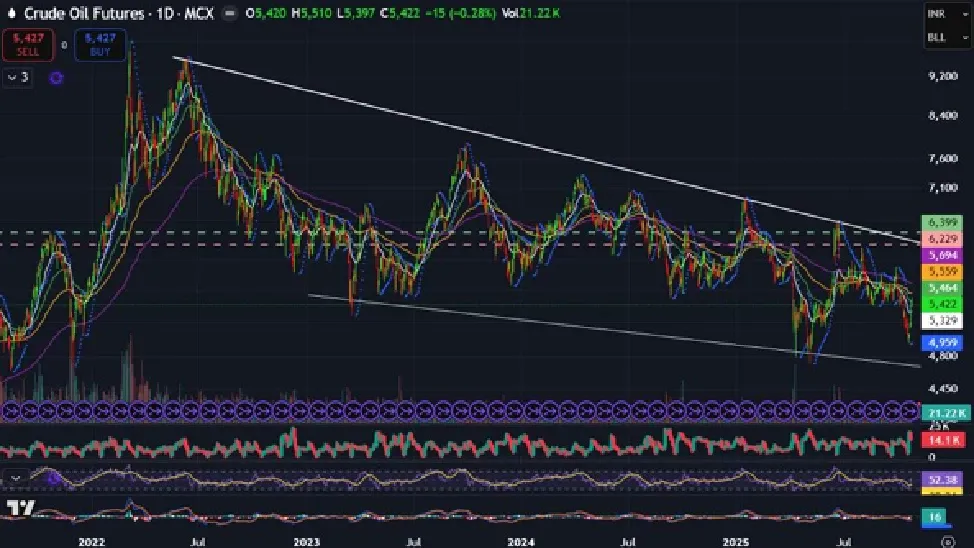Image resolution: width=974 pixels, height=548 pixels.
Task: Click the green 6,399 price label
Action: click(x=942, y=222)
